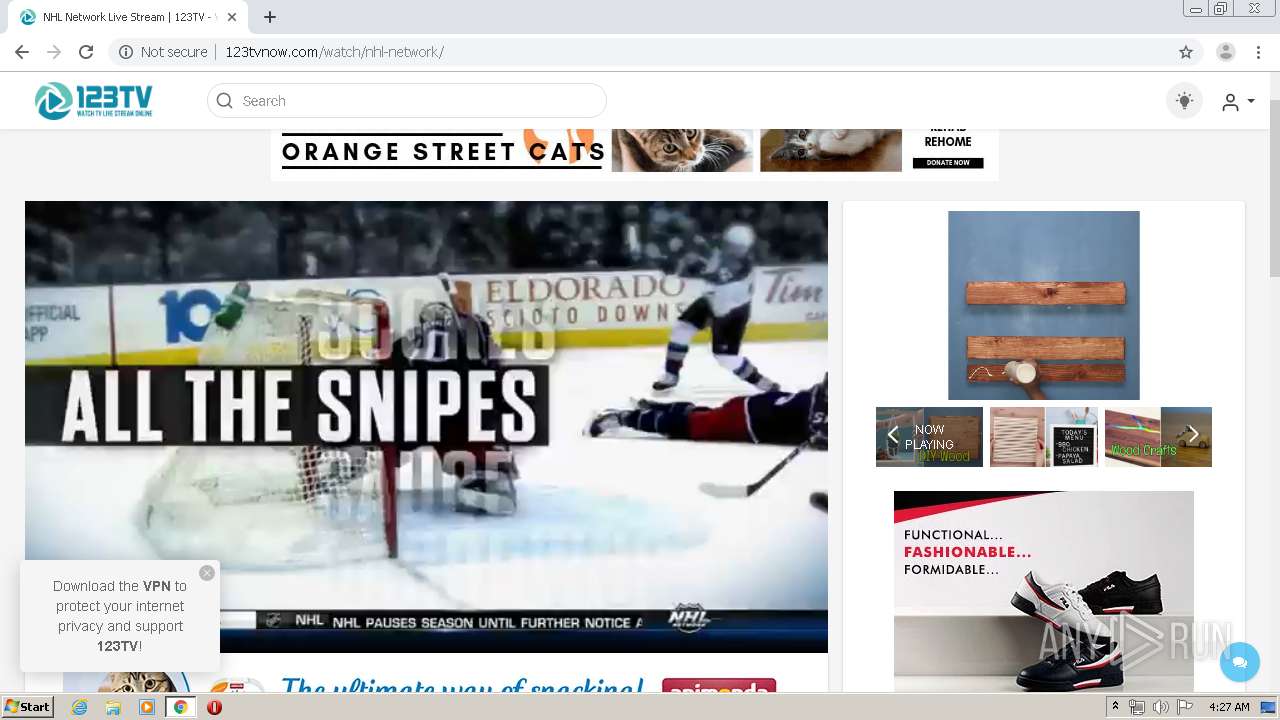Click the Donate Now button in banner
Viewport: 1280px width, 720px height.
pos(948,163)
